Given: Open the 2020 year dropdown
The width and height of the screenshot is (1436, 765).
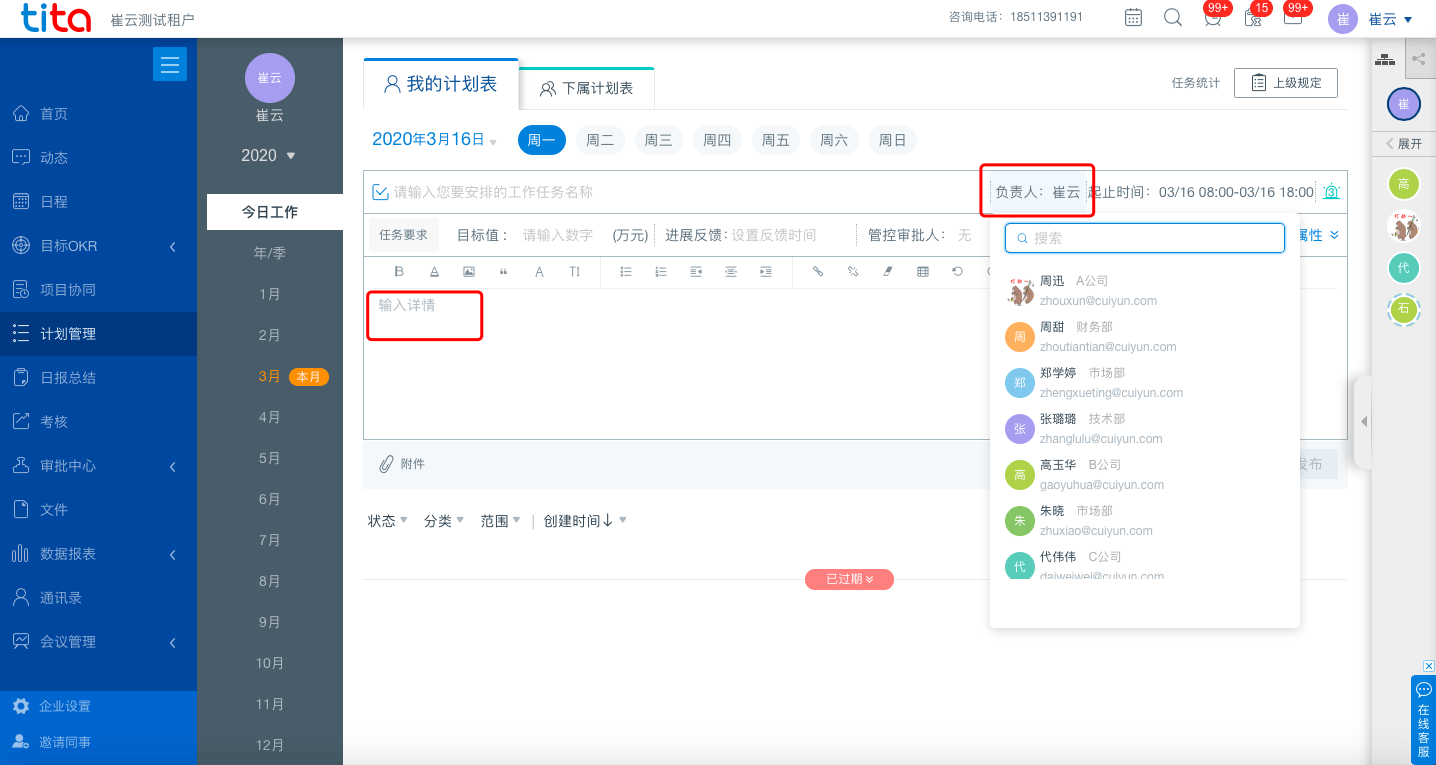Looking at the screenshot, I should (x=269, y=155).
